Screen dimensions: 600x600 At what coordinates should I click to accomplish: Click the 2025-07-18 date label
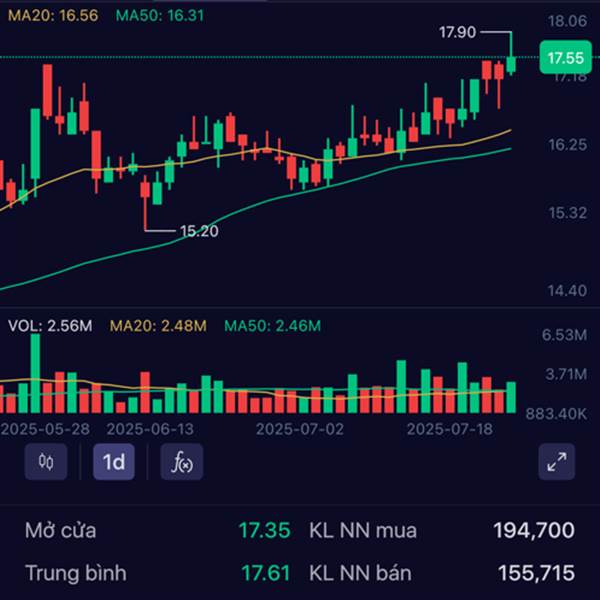pos(450,429)
